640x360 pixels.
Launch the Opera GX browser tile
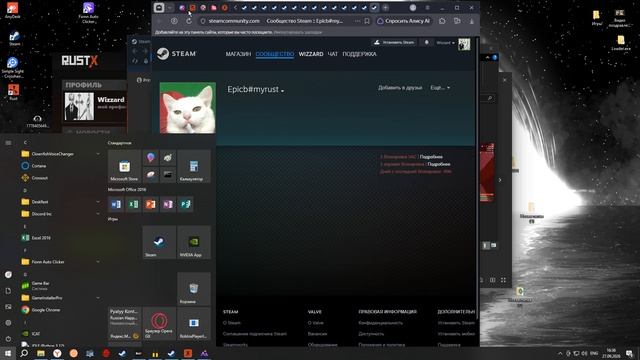[x=159, y=324]
